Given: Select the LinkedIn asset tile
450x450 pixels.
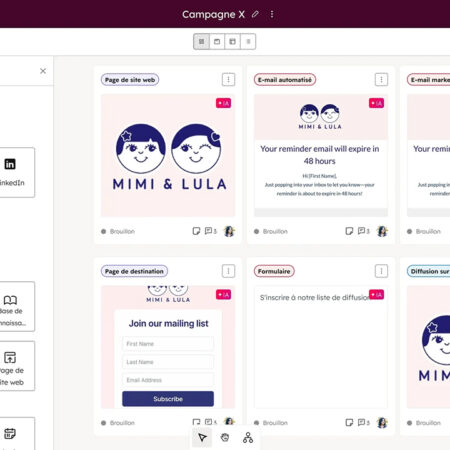Looking at the screenshot, I should click(x=17, y=173).
